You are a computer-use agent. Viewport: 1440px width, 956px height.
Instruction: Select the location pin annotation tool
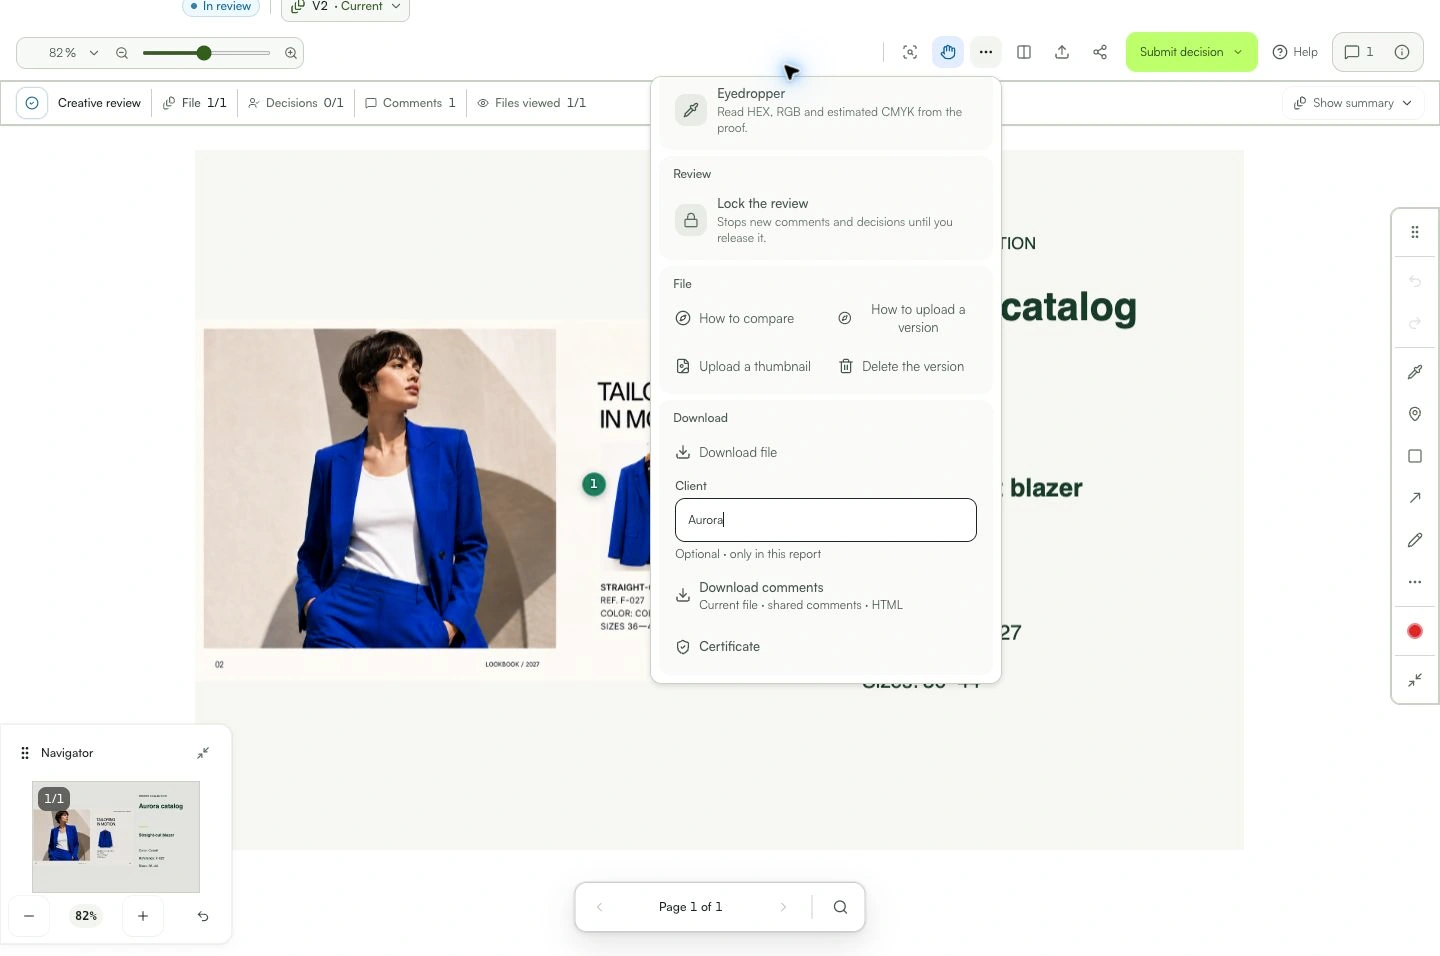click(x=1415, y=414)
